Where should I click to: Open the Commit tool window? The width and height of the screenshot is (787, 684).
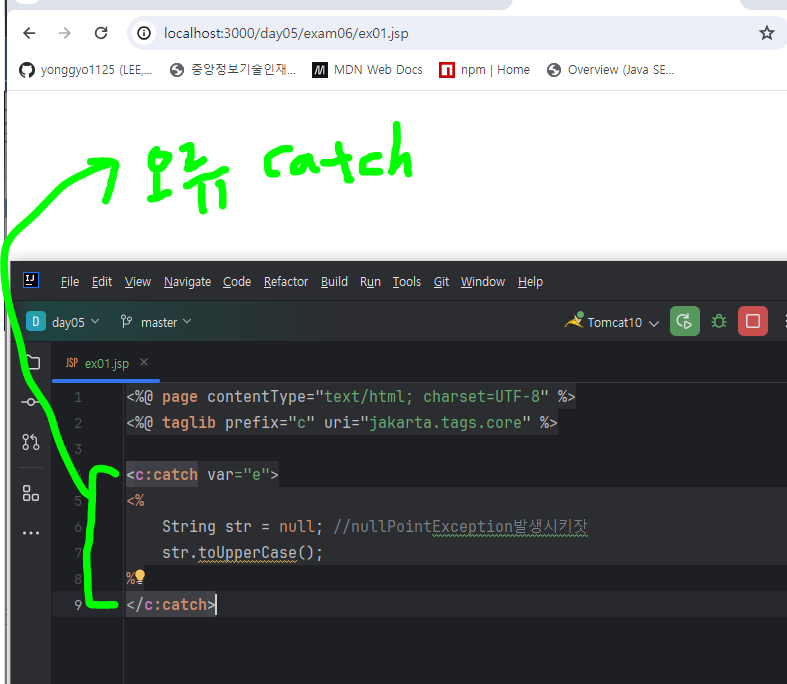pyautogui.click(x=31, y=402)
